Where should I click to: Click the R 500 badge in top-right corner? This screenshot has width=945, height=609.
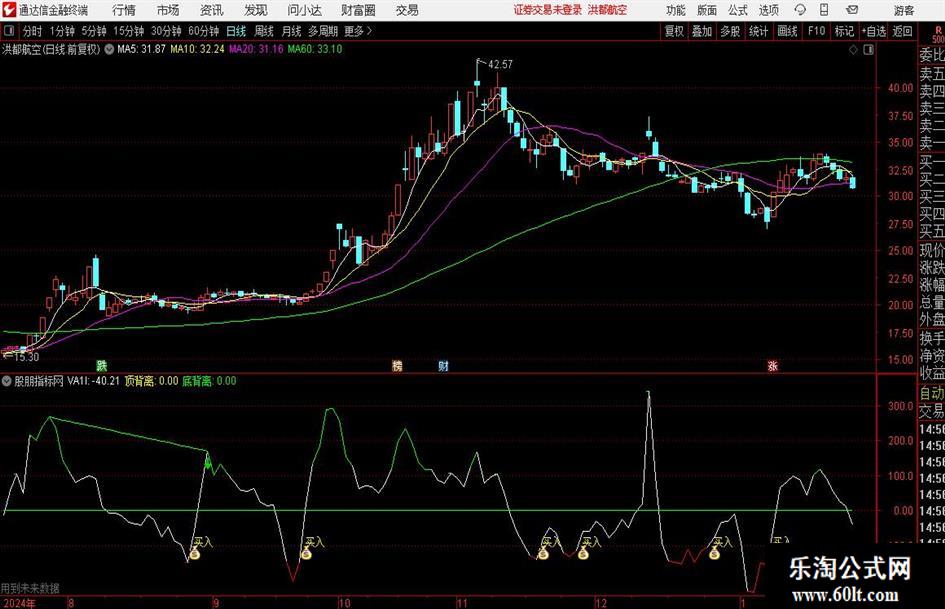coord(938,34)
